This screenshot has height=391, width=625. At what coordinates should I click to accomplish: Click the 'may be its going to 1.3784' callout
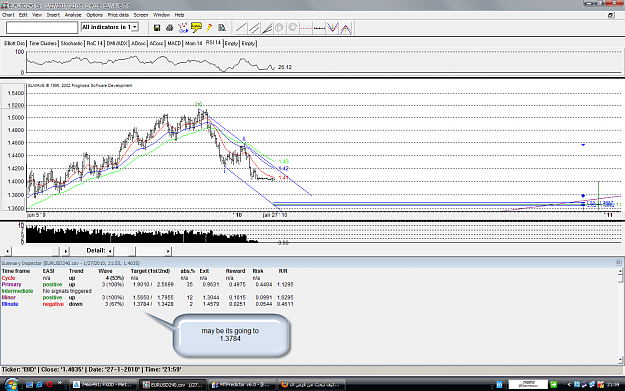coord(231,335)
